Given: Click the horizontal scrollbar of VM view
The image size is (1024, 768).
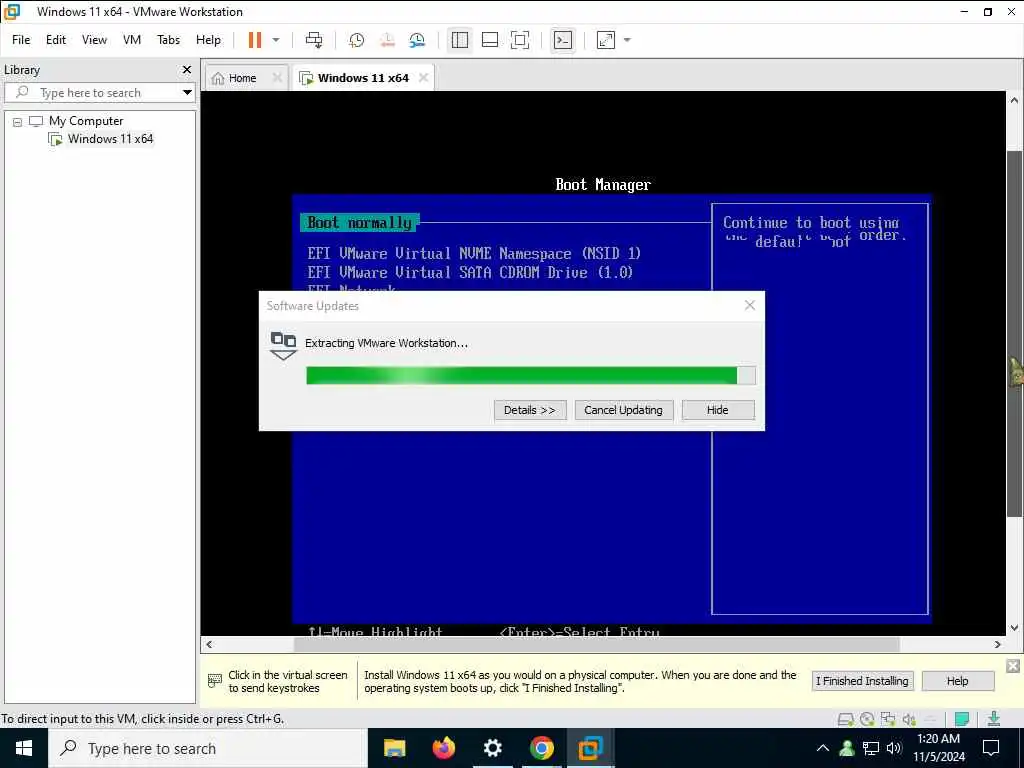Looking at the screenshot, I should [x=596, y=645].
